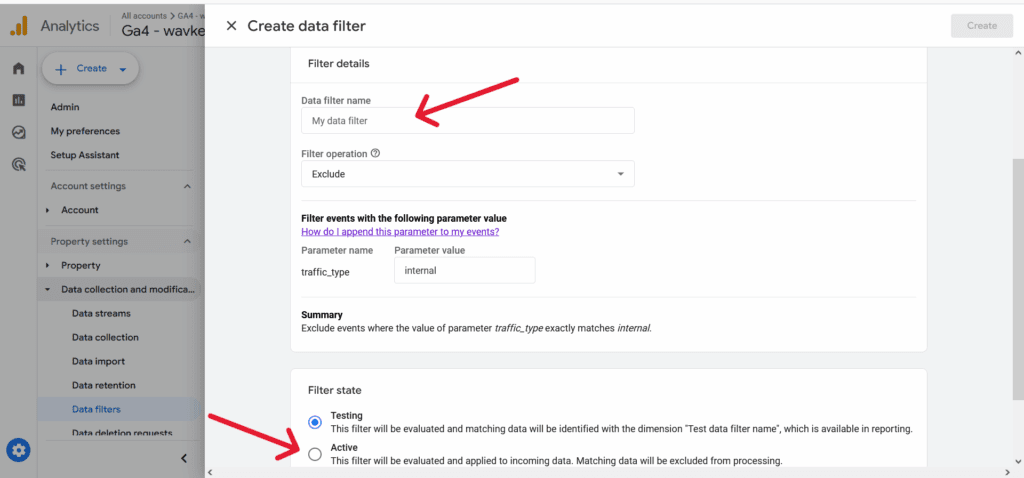Viewport: 1024px width, 478px height.
Task: Select the Active filter state
Action: click(x=315, y=454)
